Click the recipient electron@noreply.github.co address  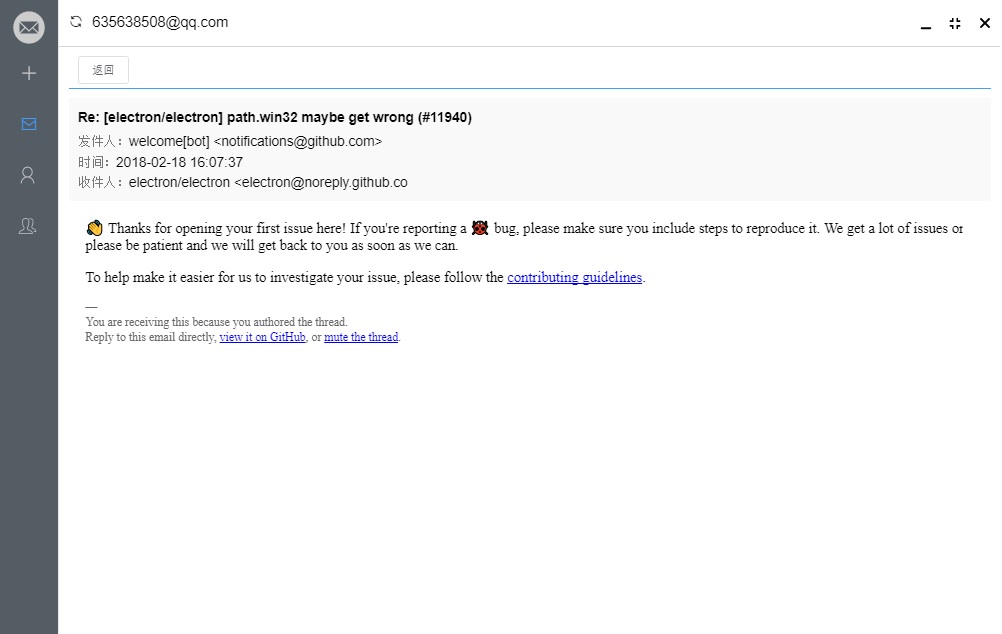321,183
